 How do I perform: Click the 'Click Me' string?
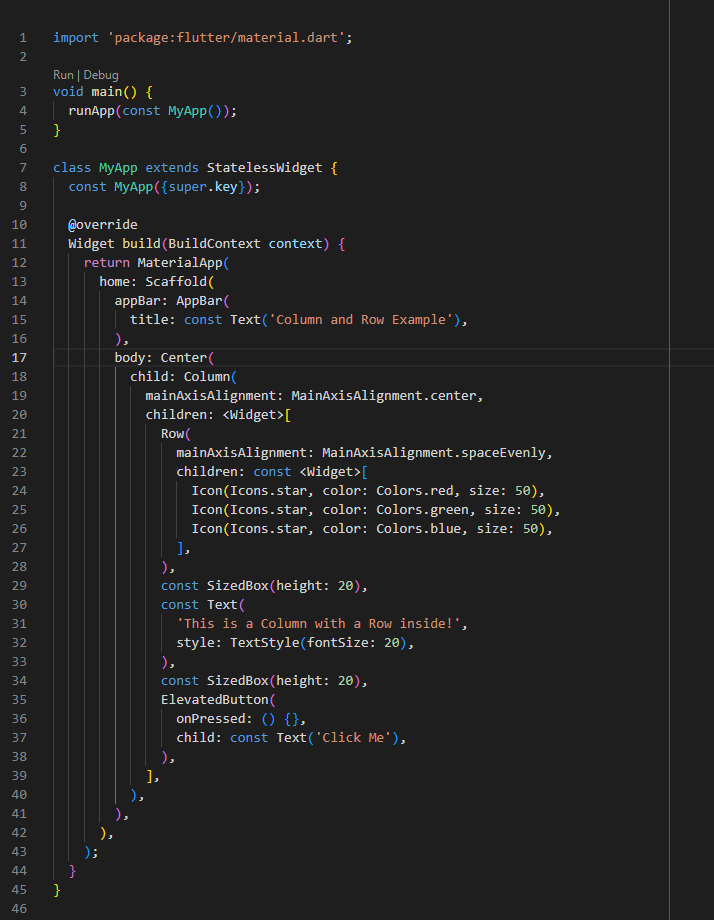tap(353, 738)
